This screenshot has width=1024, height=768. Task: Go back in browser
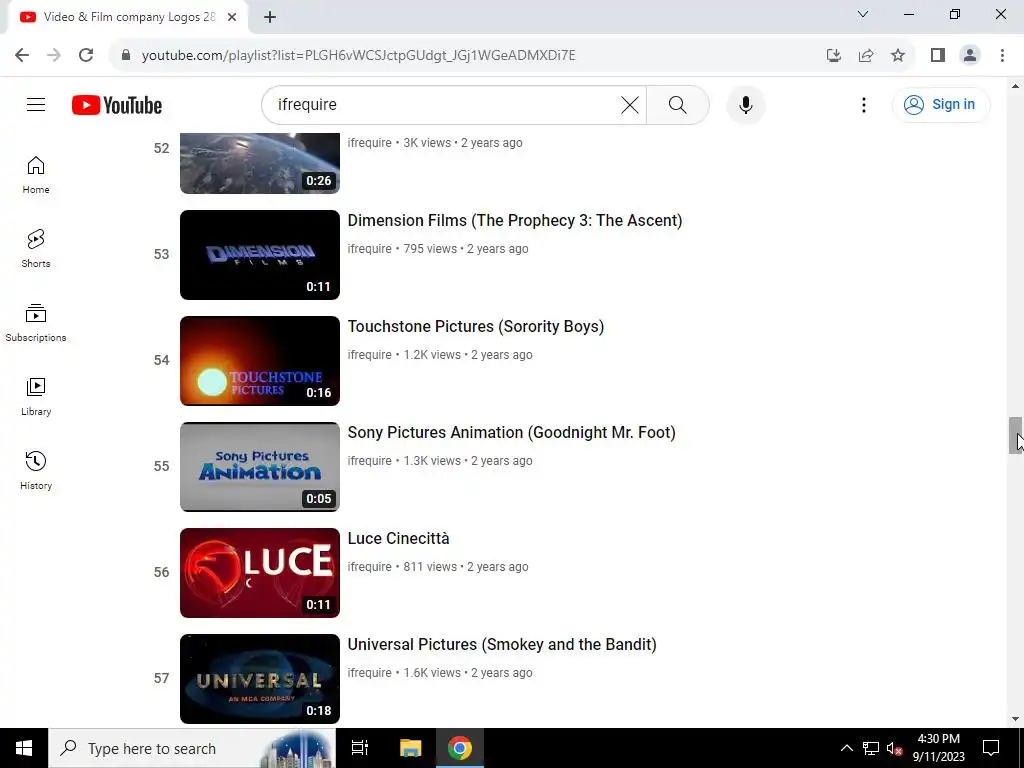tap(22, 55)
